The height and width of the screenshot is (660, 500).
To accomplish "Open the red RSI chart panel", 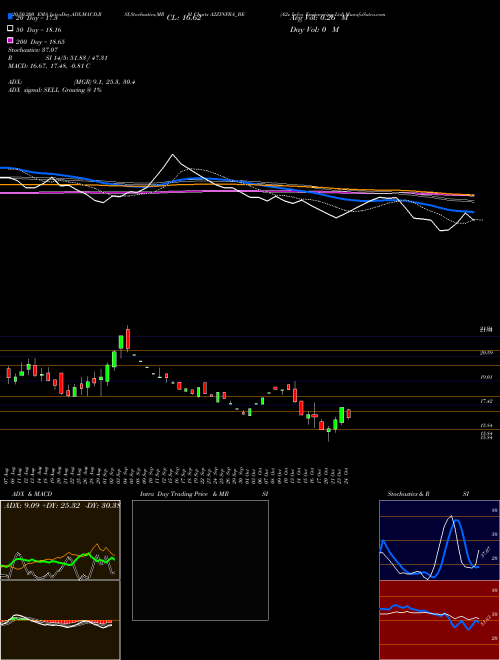I will click(439, 620).
